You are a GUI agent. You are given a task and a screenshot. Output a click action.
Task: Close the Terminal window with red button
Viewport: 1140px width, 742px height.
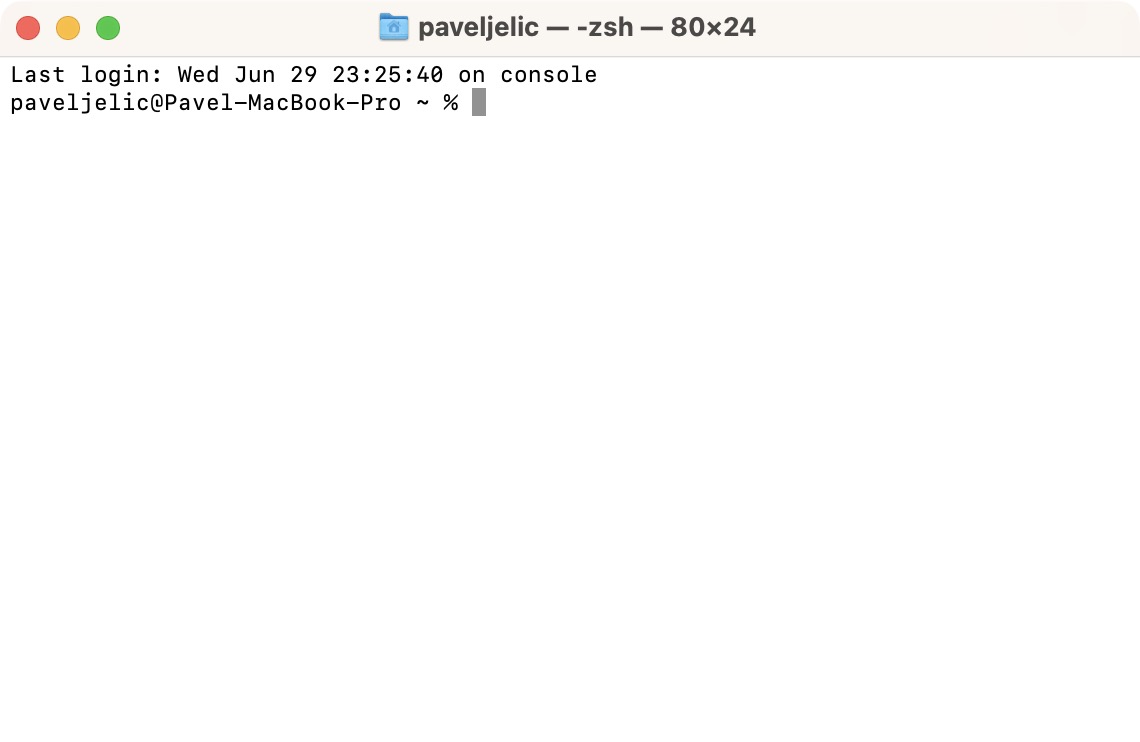[x=28, y=28]
